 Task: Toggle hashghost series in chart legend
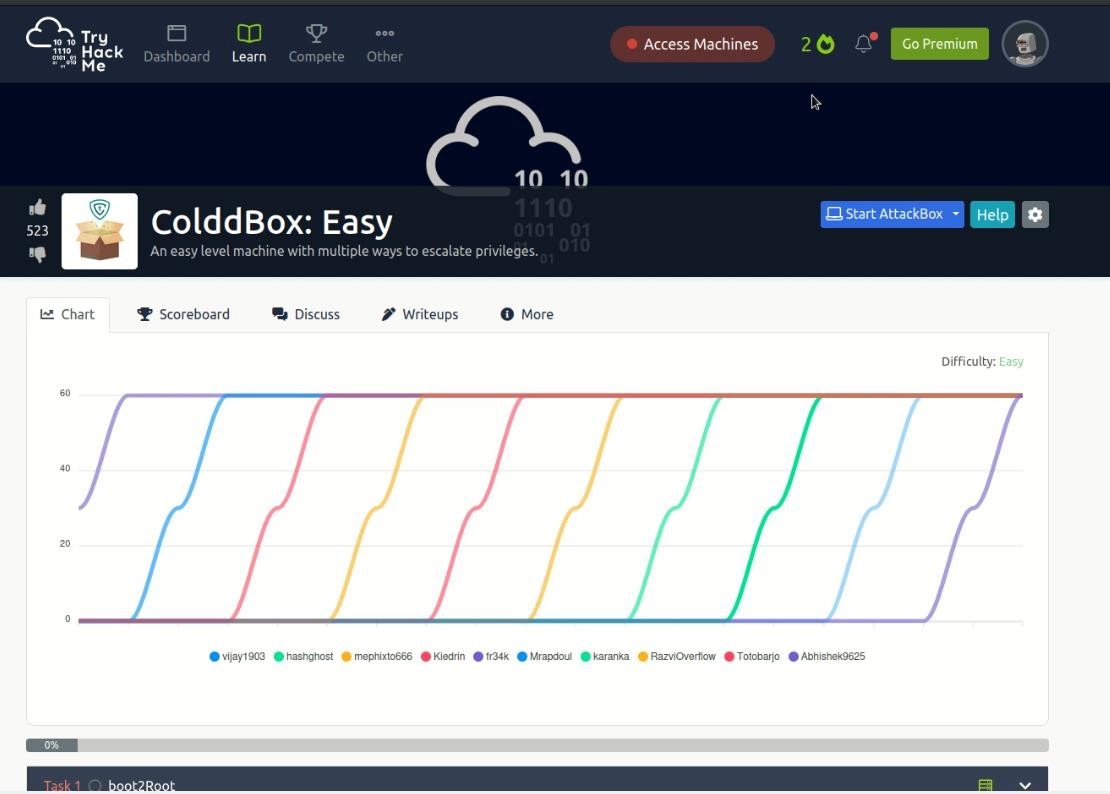click(x=303, y=657)
